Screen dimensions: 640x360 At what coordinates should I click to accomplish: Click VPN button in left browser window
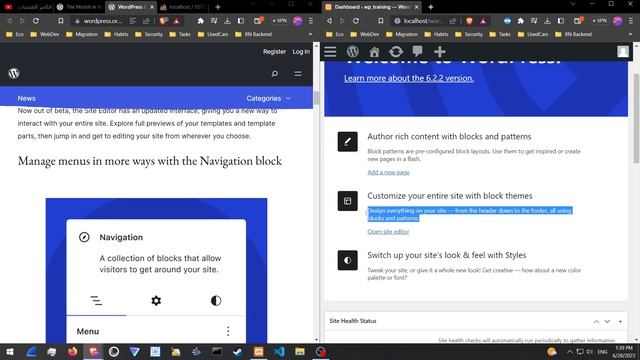(280, 20)
